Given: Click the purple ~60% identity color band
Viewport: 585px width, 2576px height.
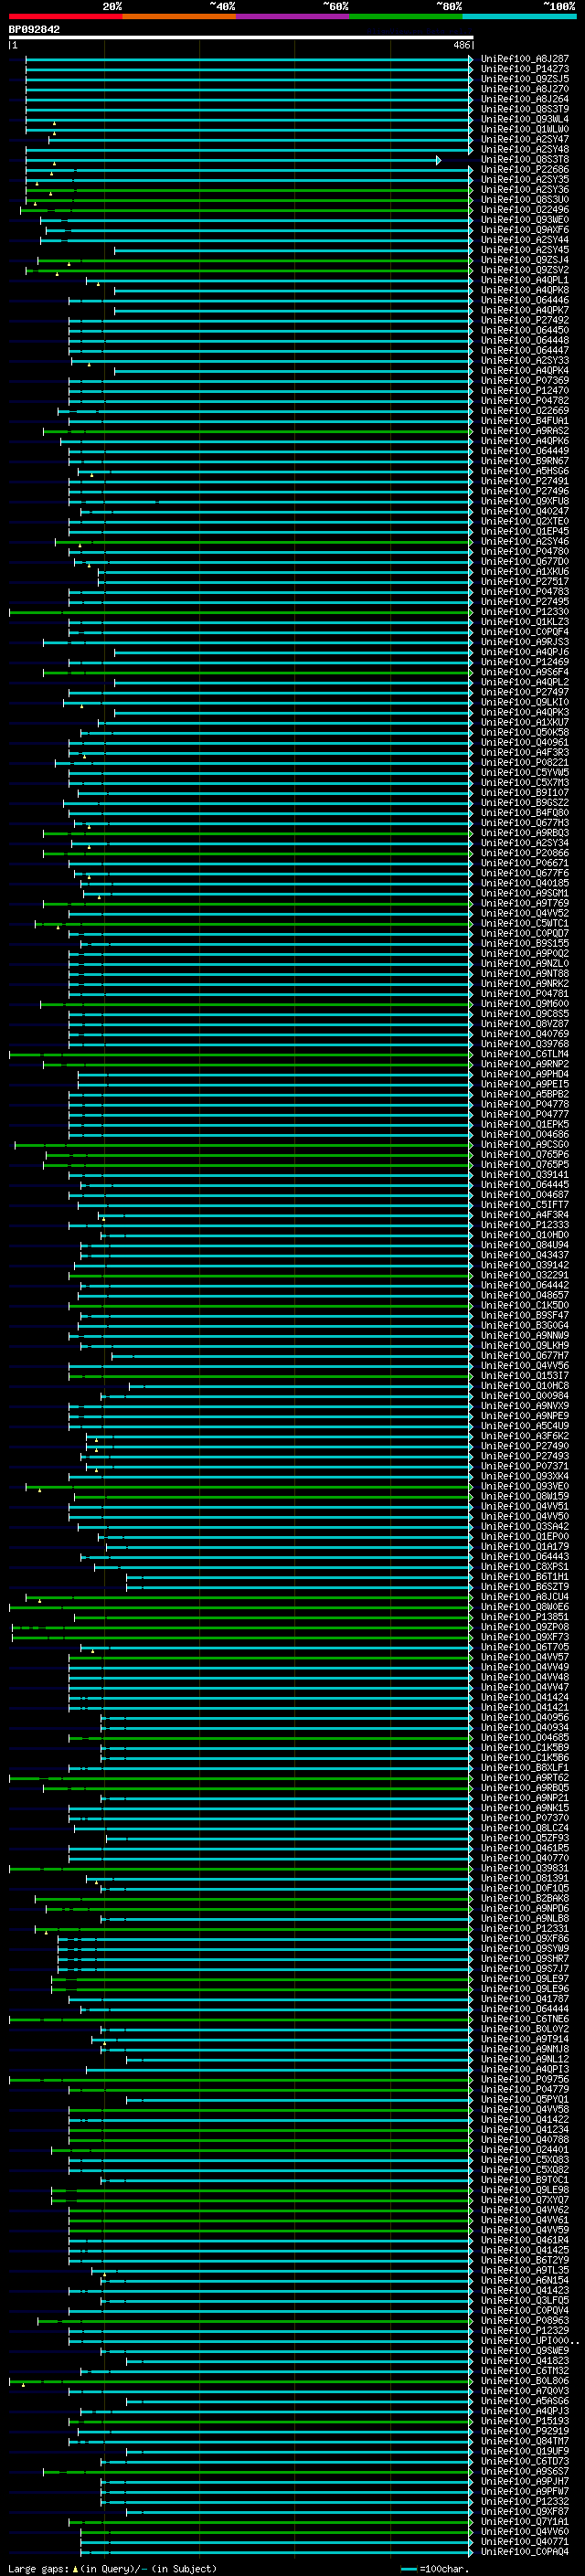Looking at the screenshot, I should 292,16.
